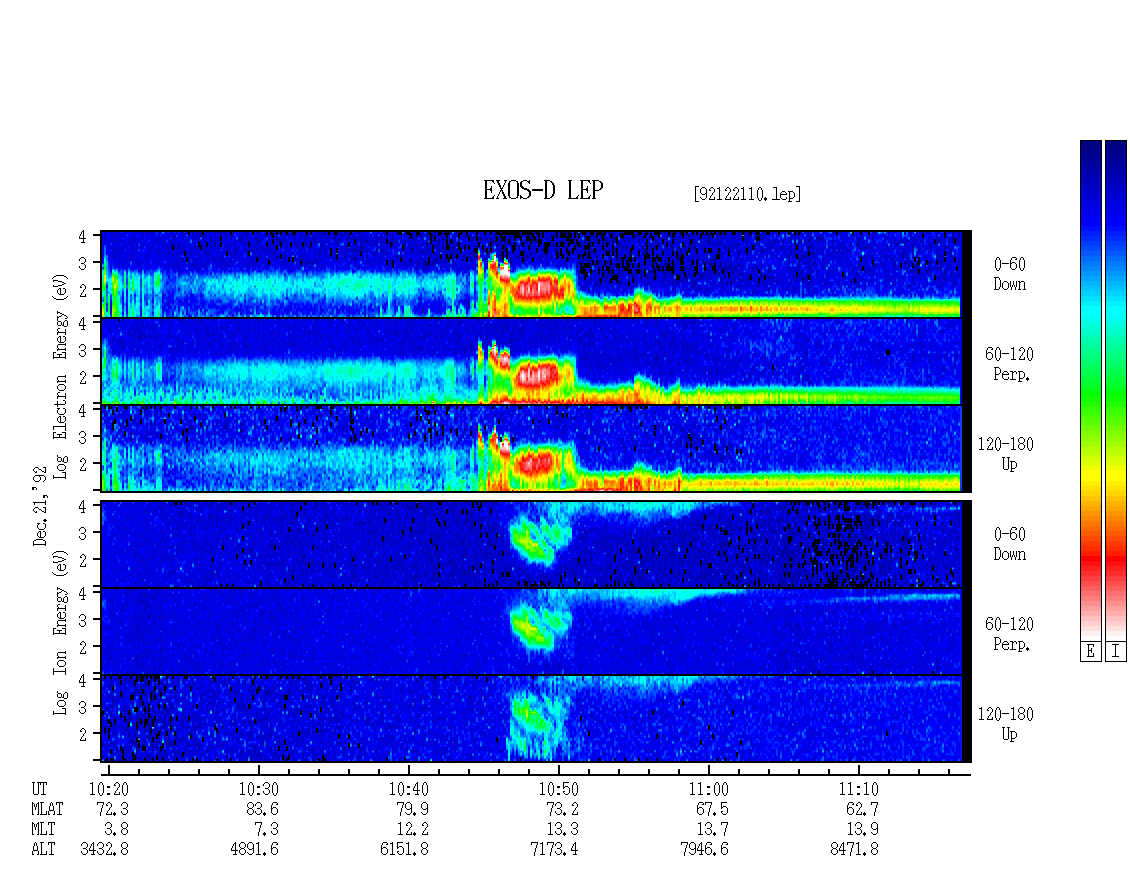Click the MLT value 12.2

(x=413, y=829)
